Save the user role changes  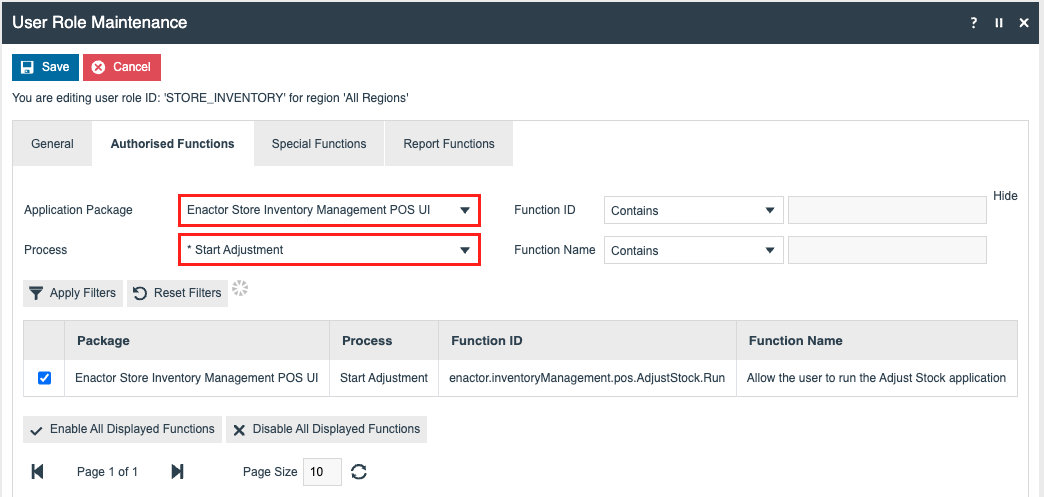pyautogui.click(x=45, y=67)
